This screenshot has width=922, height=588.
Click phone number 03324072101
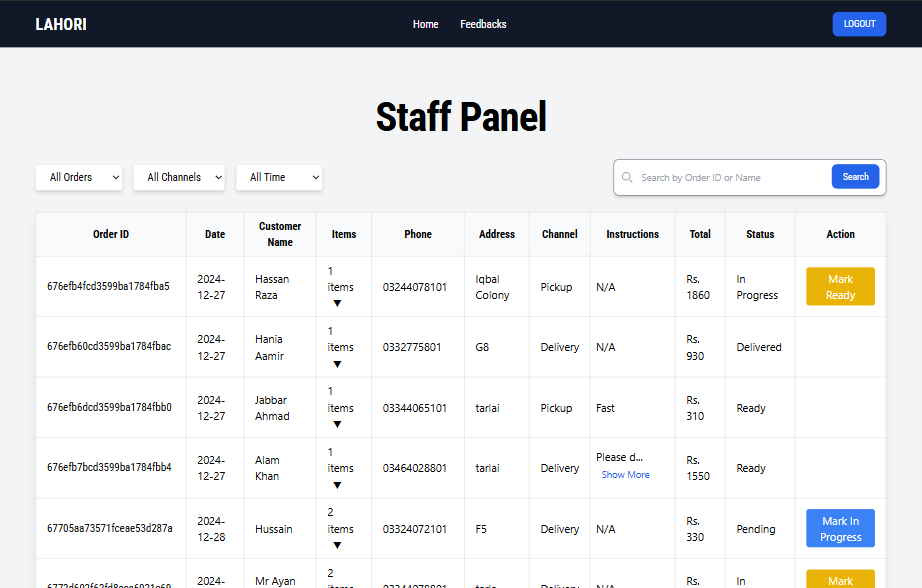(415, 529)
